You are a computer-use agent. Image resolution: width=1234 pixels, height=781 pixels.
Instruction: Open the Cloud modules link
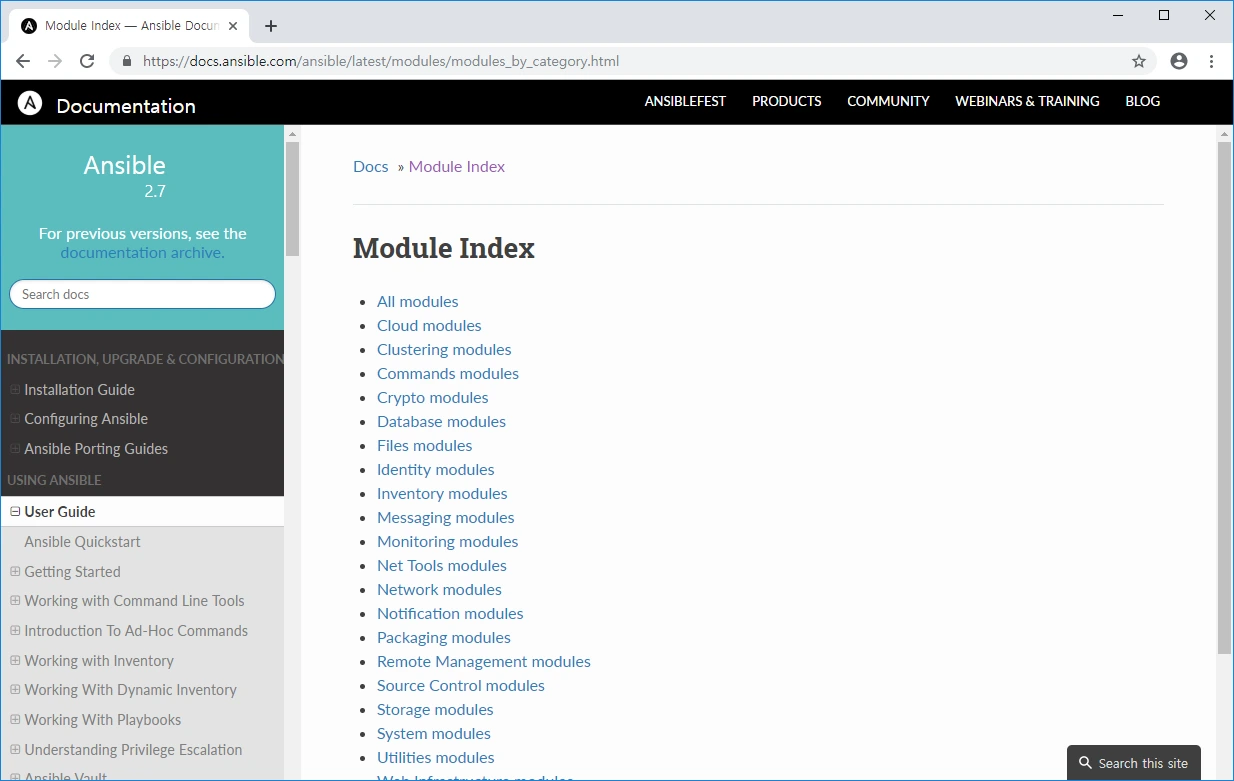pos(429,325)
